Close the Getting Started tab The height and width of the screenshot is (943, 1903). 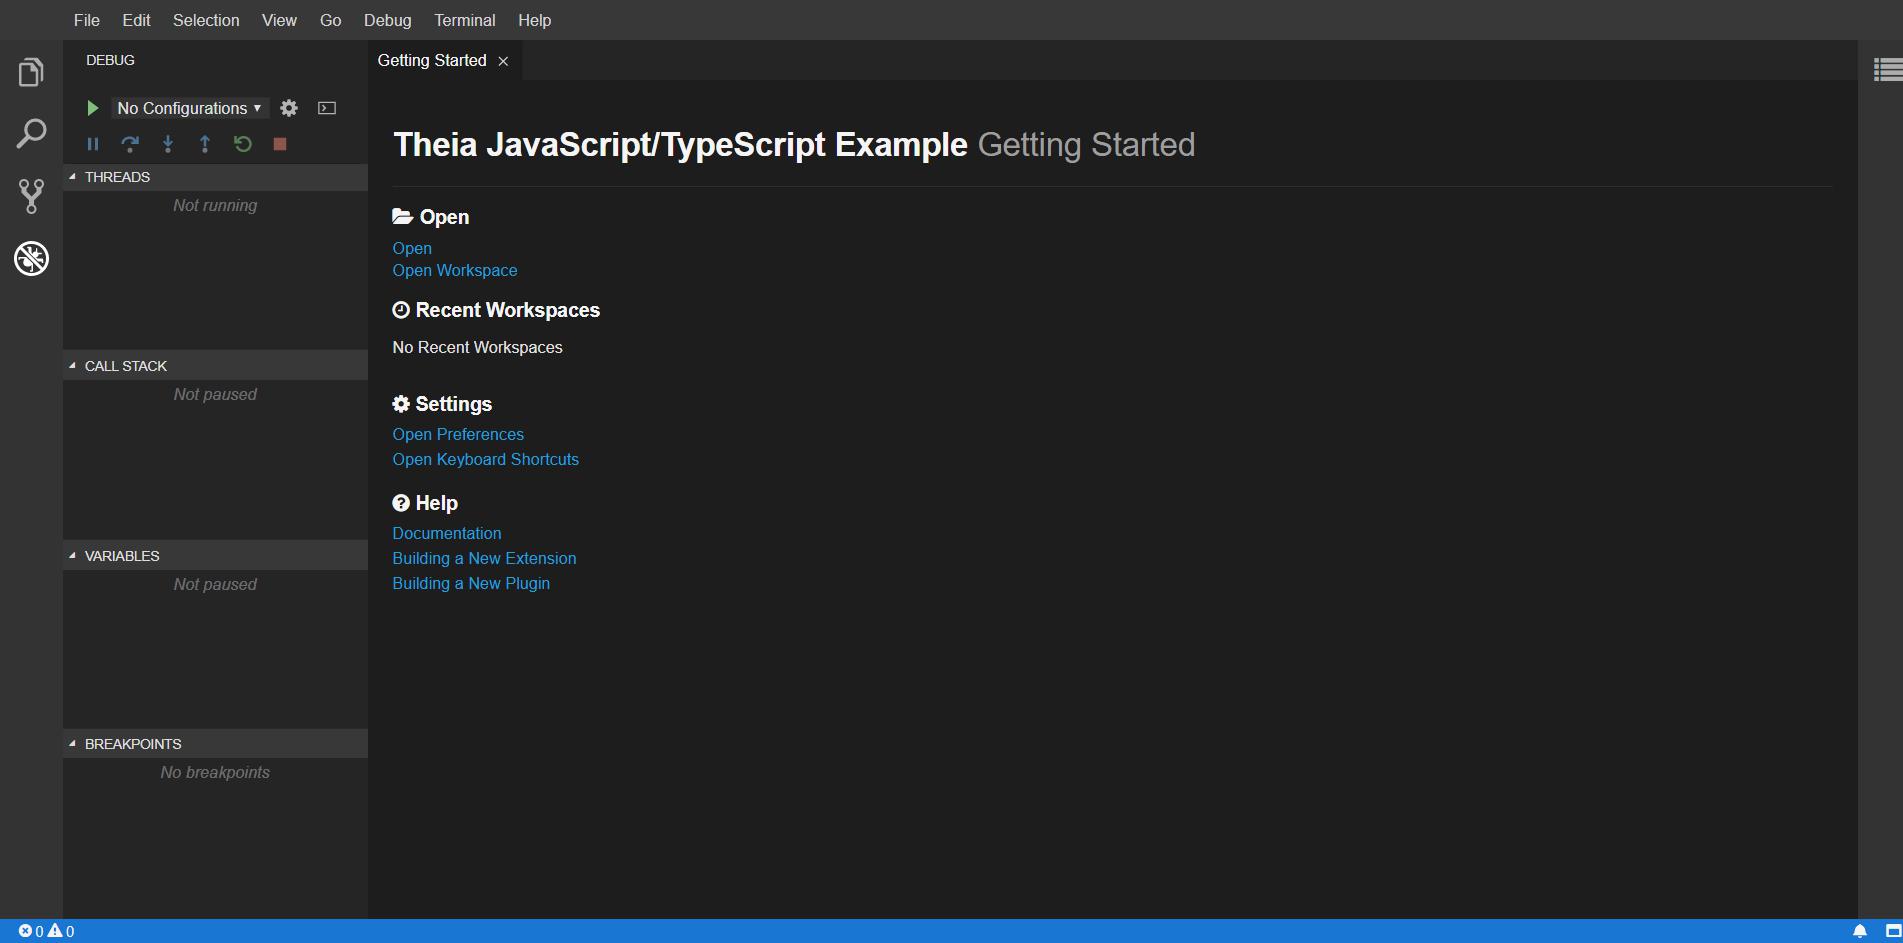(x=503, y=62)
